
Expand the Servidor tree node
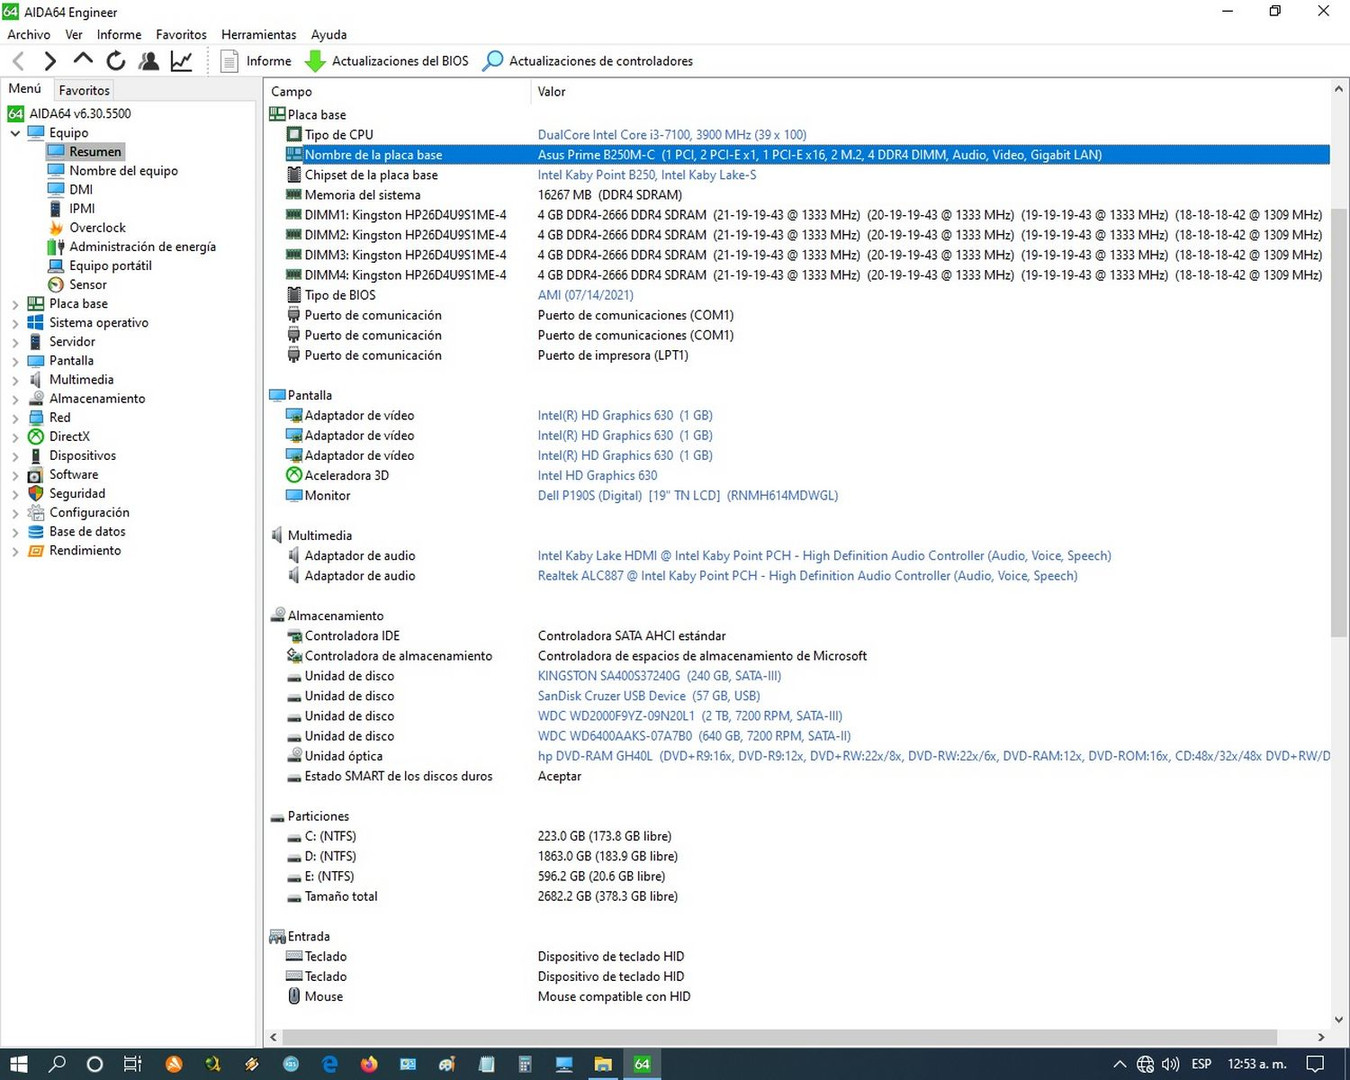click(15, 342)
